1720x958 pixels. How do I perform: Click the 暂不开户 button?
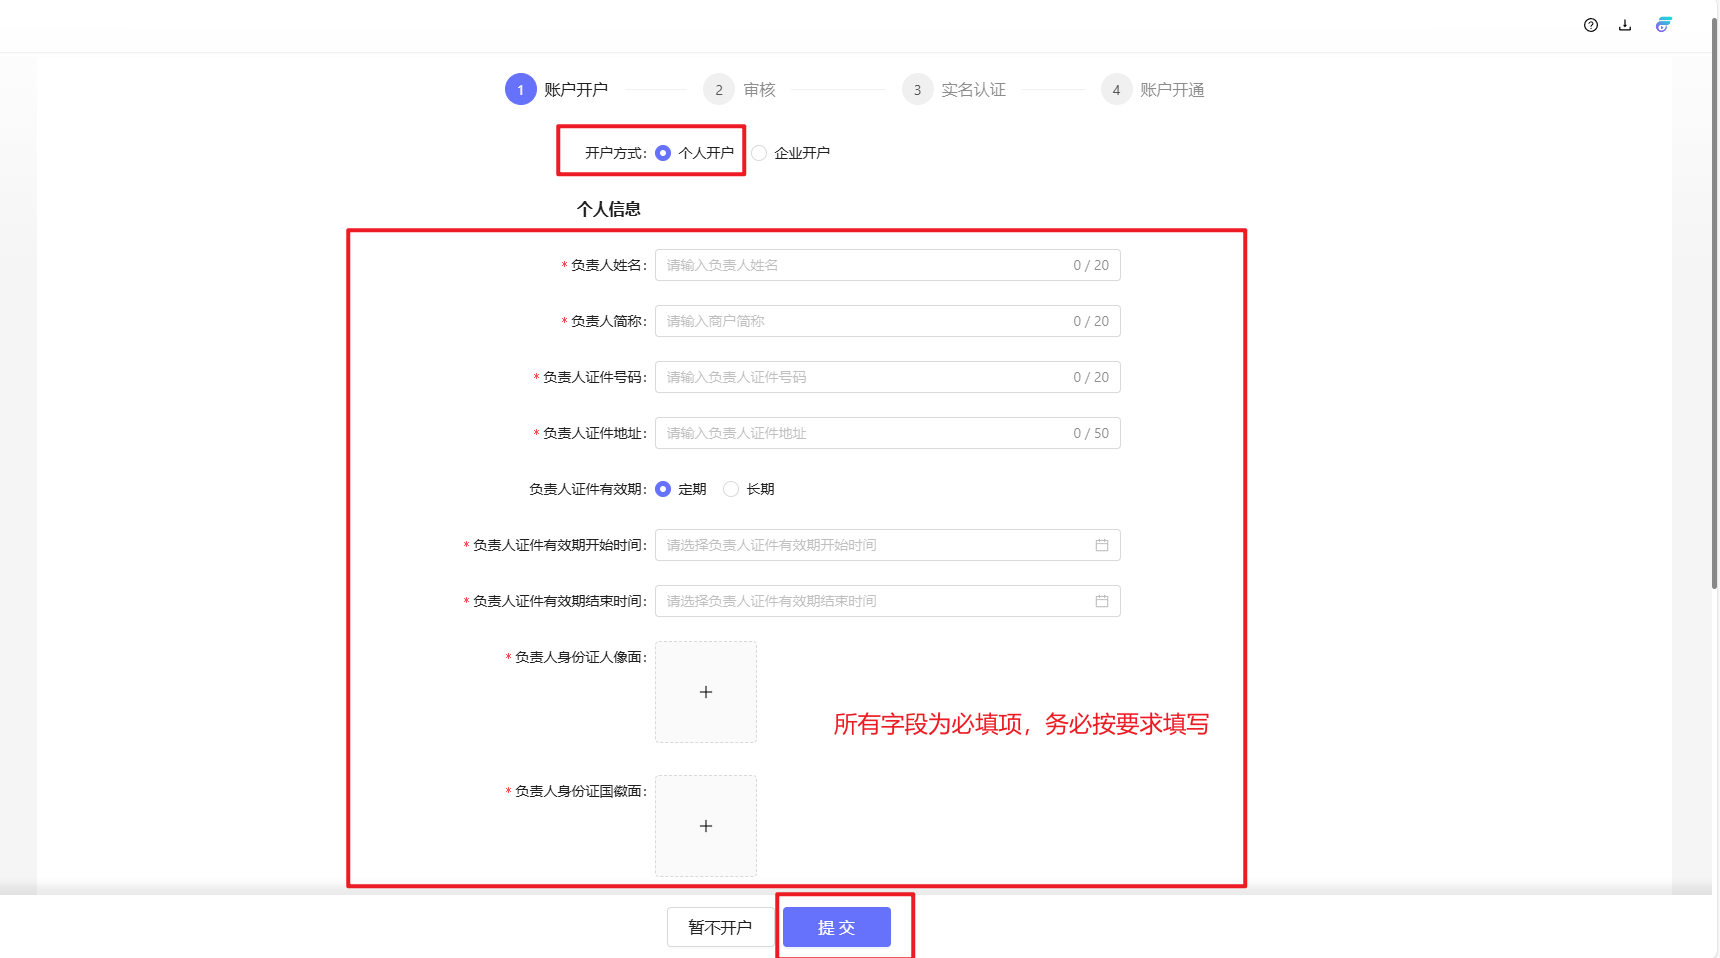720,927
